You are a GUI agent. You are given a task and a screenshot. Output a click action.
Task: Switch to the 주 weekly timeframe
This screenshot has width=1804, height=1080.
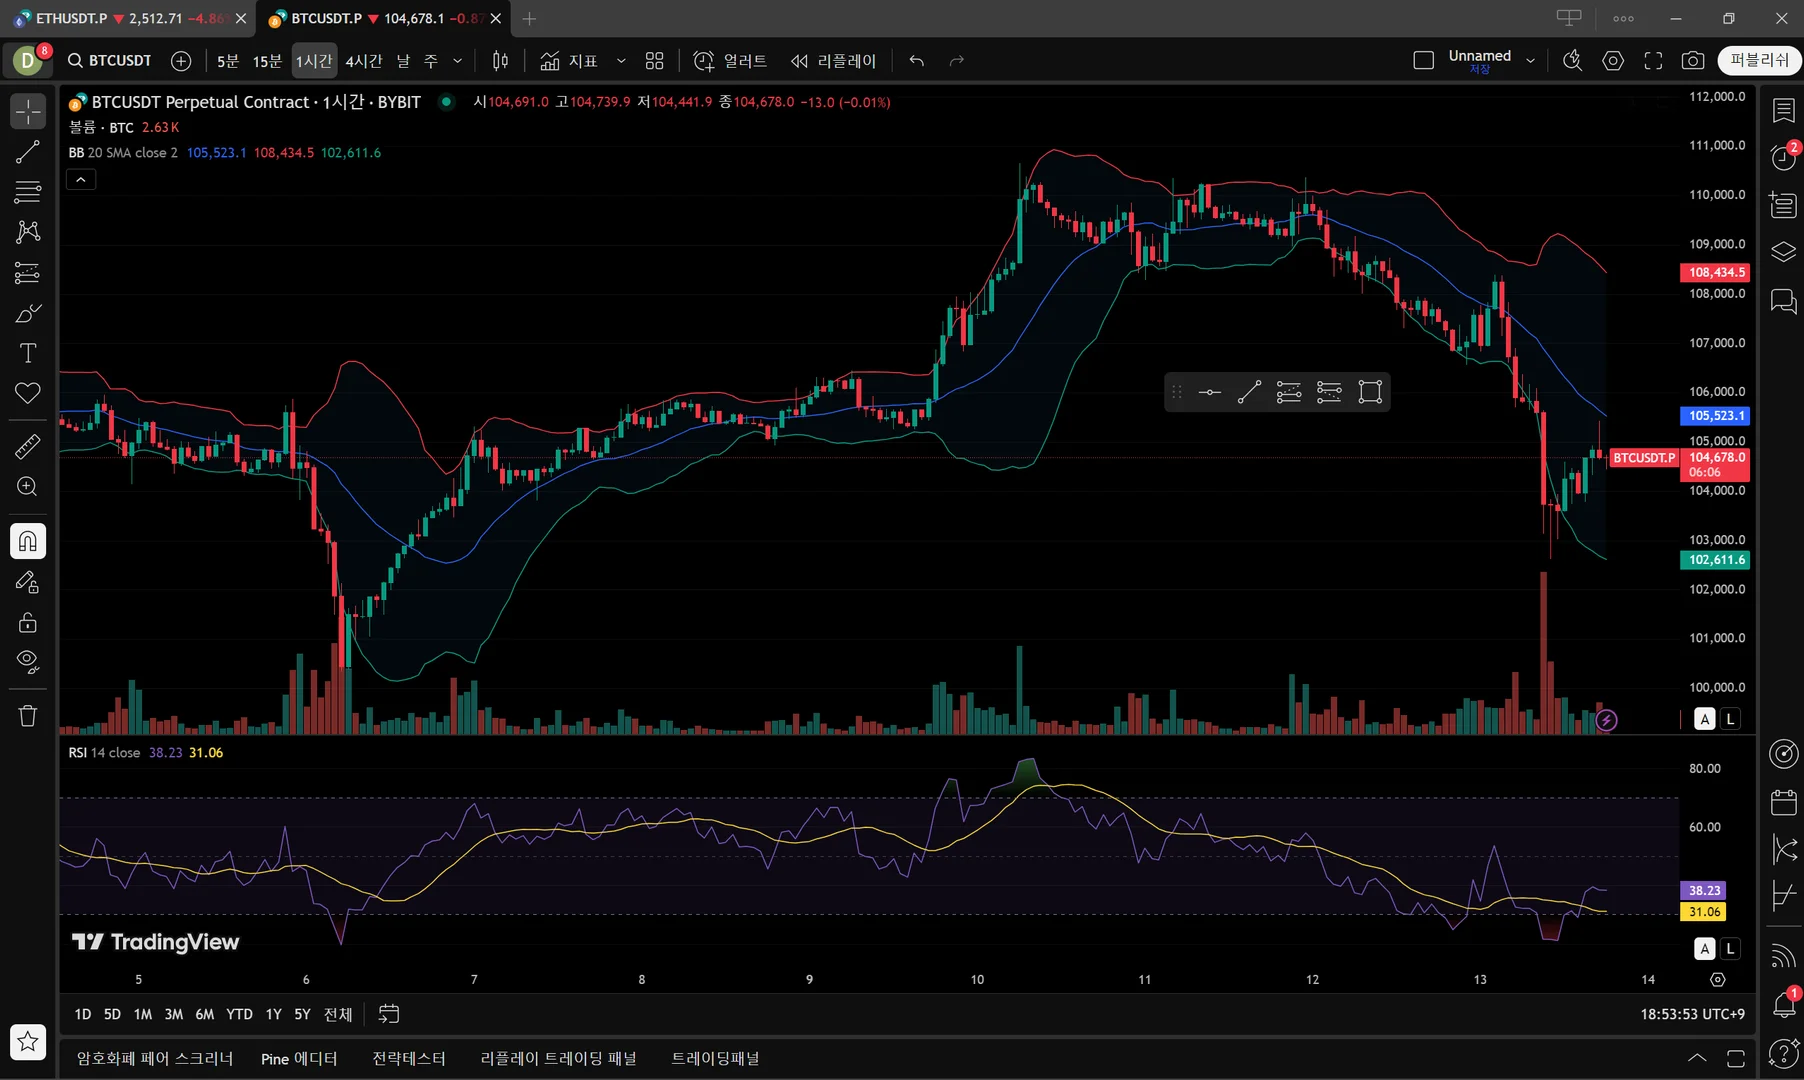click(x=431, y=61)
